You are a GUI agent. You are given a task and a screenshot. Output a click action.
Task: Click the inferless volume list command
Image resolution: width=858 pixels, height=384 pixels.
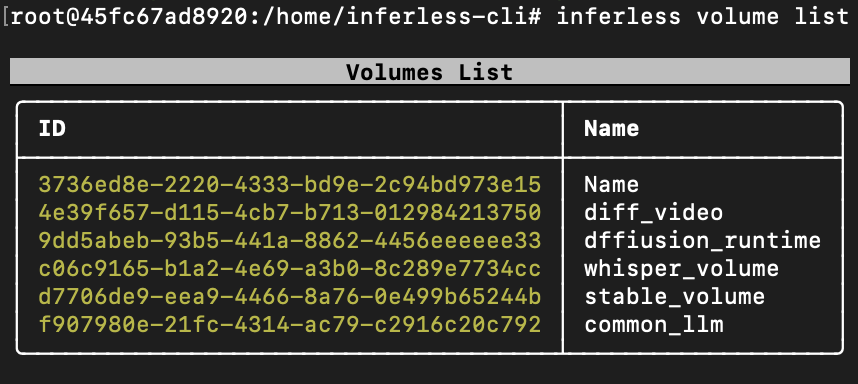tap(703, 17)
